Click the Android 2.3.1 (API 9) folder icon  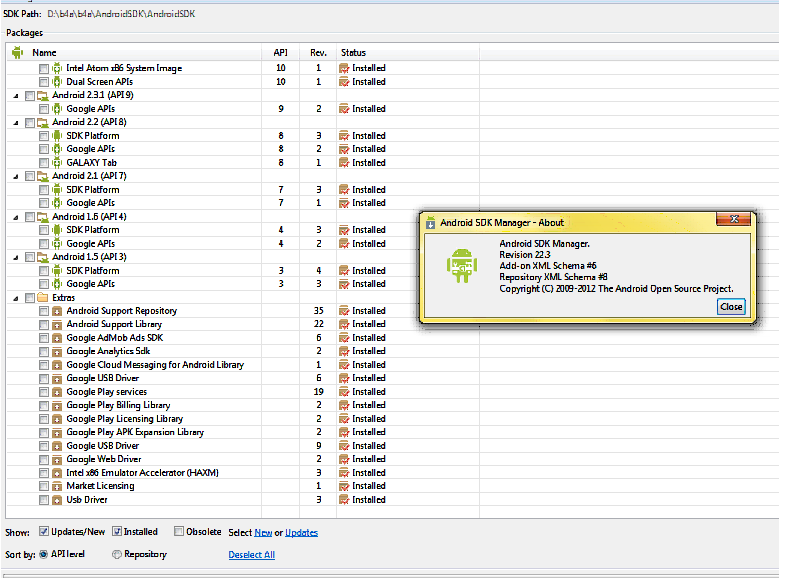(43, 95)
